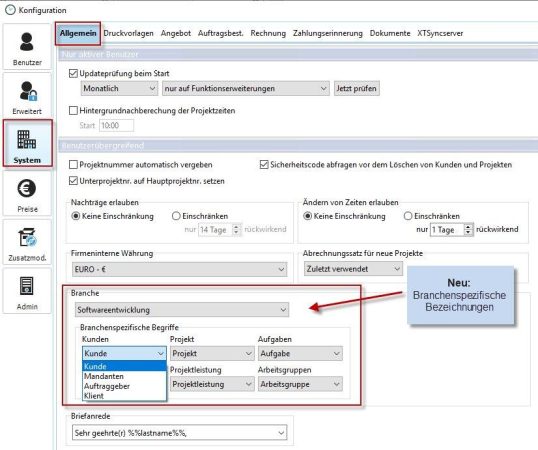Switch to the Rechnung tab
This screenshot has height=450, width=538.
point(268,33)
